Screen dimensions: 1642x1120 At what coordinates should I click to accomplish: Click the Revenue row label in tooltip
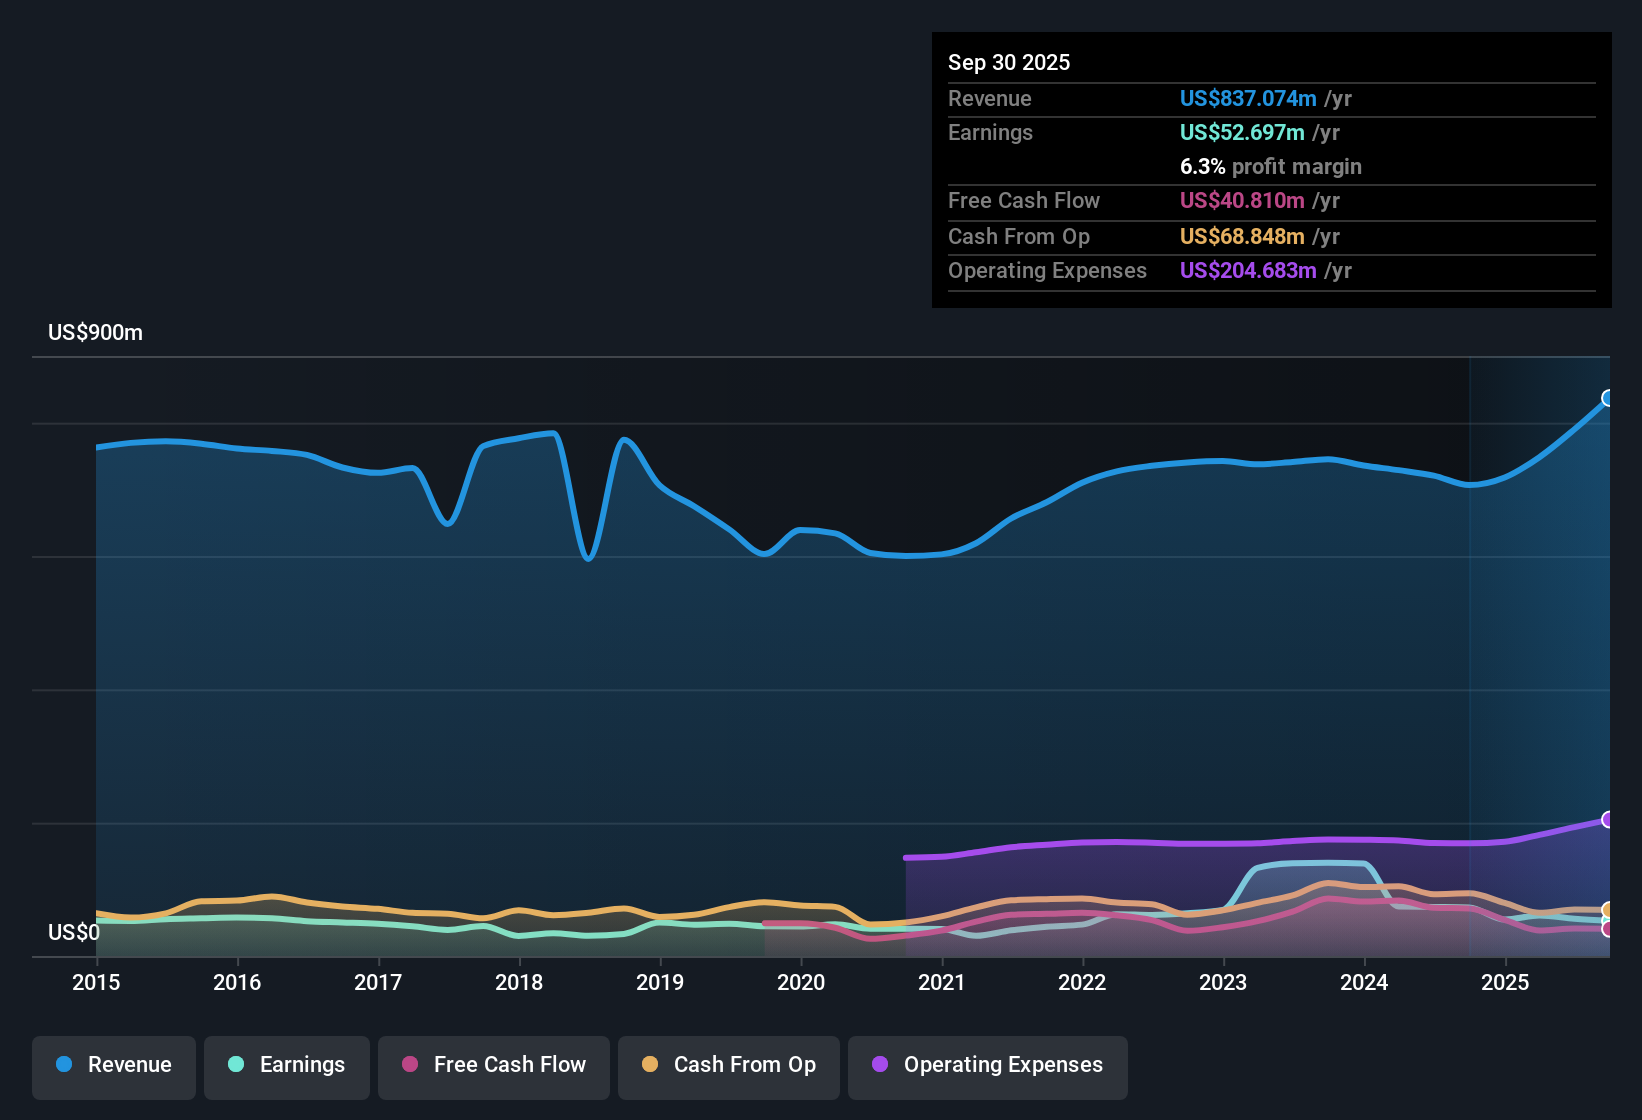990,98
